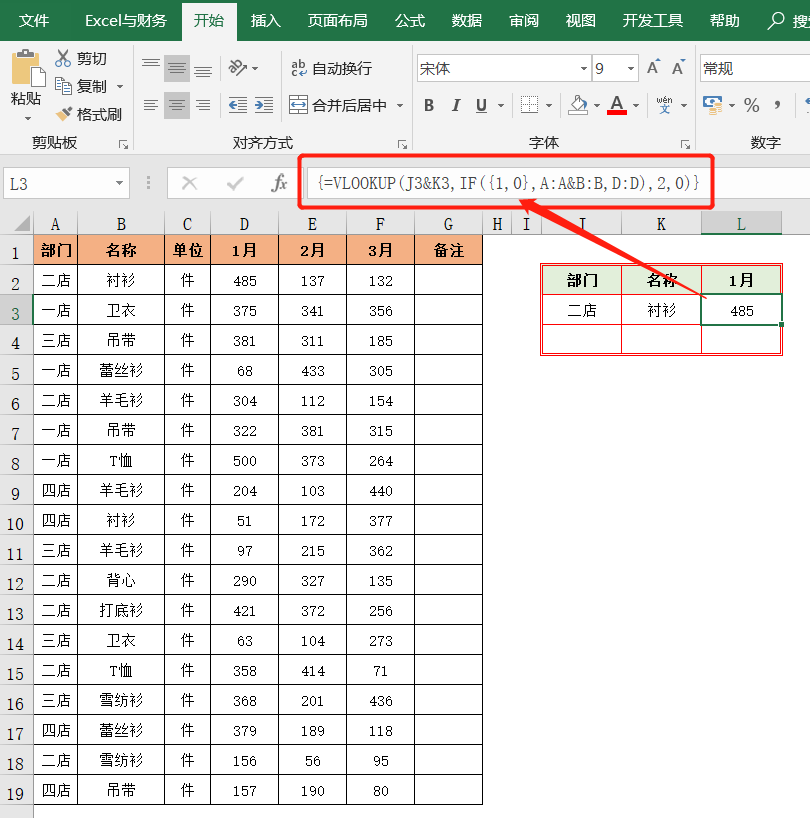The image size is (810, 818).
Task: Decrease the cell indent
Action: pyautogui.click(x=238, y=105)
